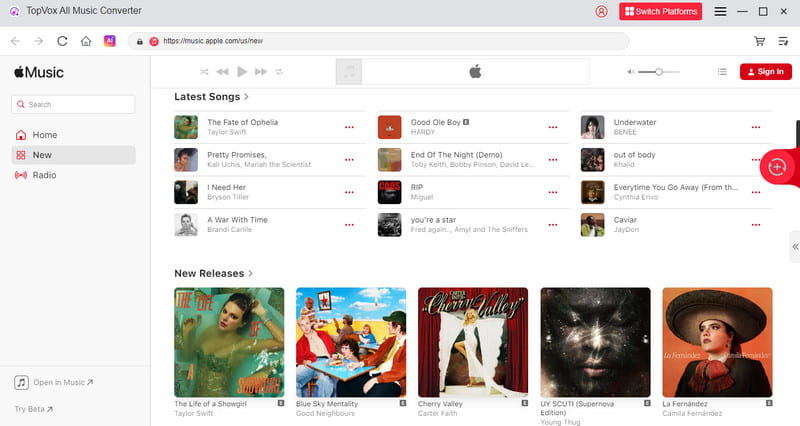Screen dimensions: 800x426
Task: Click the forward navigation arrow
Action: 38,41
